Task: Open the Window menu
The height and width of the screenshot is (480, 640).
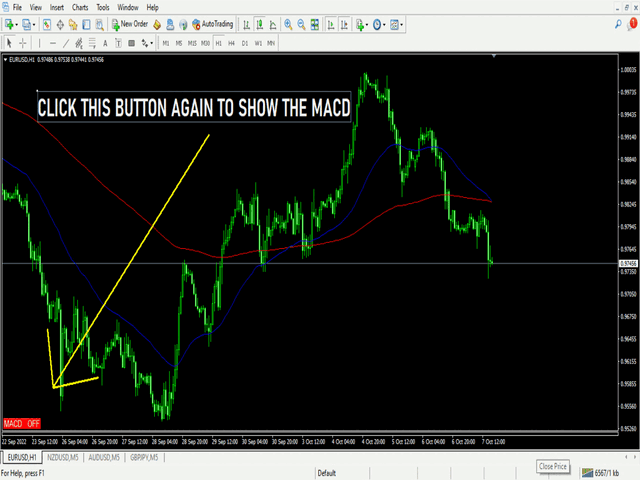Action: point(128,7)
